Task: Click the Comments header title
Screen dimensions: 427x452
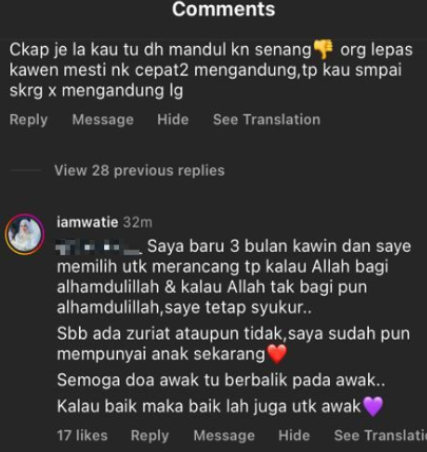Action: [x=223, y=9]
